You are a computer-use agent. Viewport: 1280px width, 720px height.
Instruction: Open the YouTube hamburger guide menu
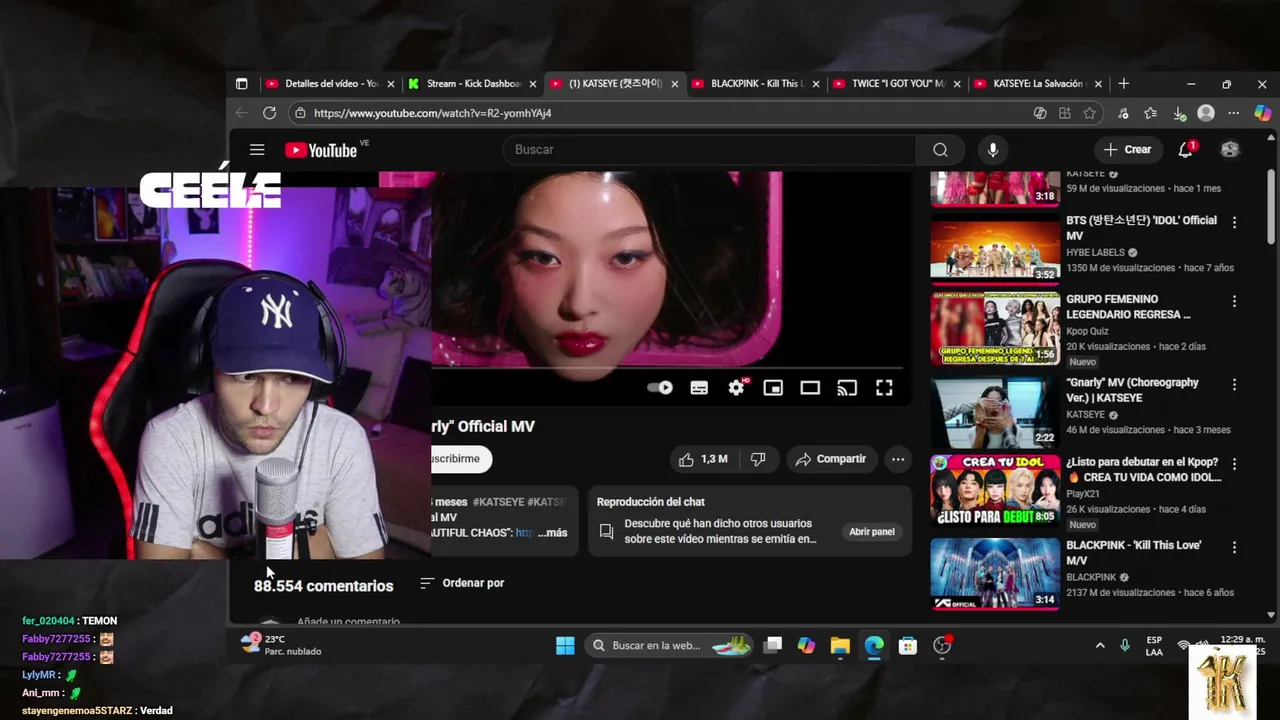coord(257,149)
